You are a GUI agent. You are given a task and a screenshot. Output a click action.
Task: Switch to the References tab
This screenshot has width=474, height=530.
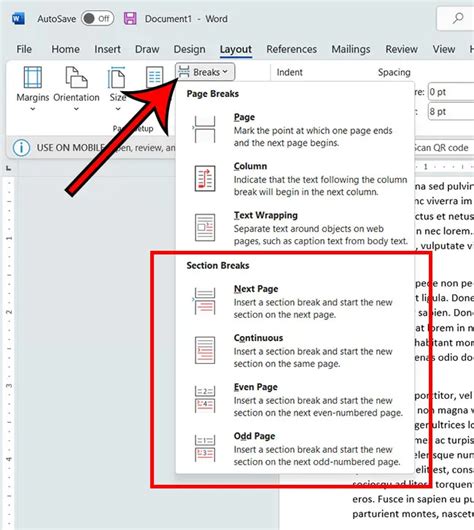click(291, 49)
